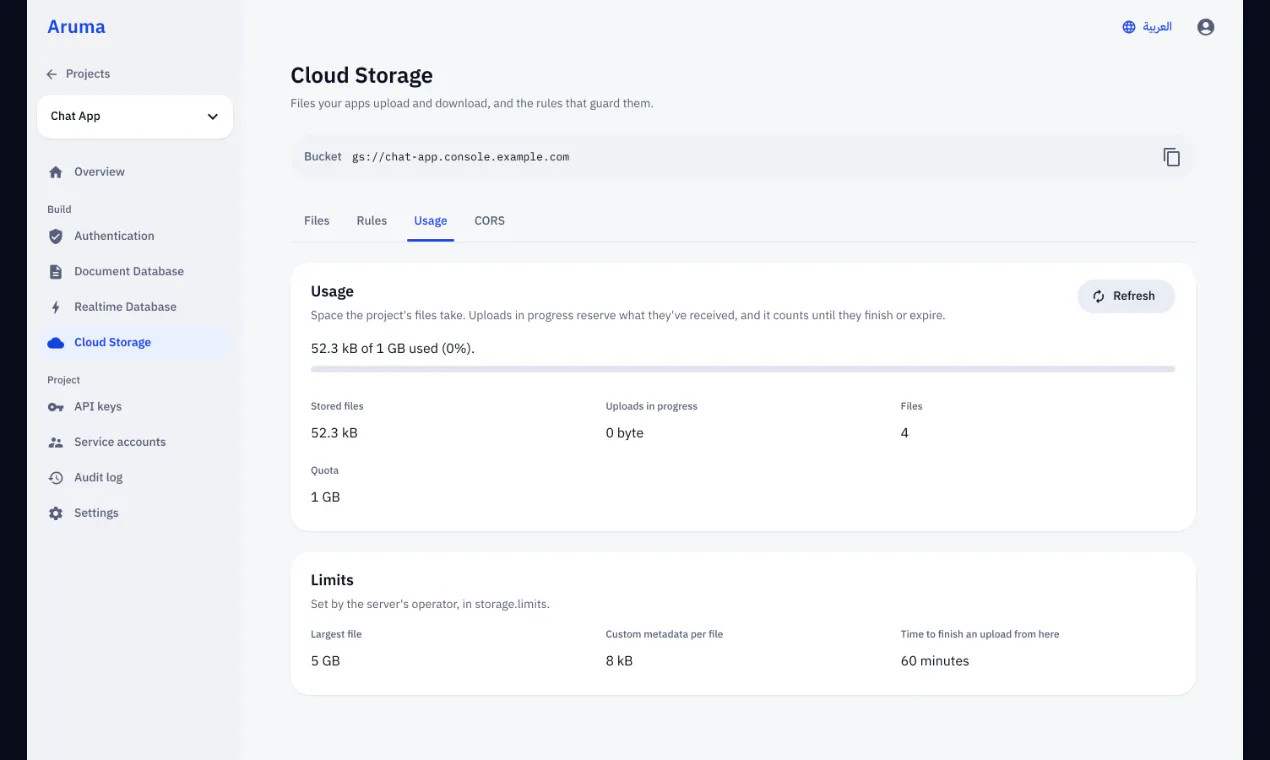Open the Rules tab
The height and width of the screenshot is (760, 1270).
372,221
